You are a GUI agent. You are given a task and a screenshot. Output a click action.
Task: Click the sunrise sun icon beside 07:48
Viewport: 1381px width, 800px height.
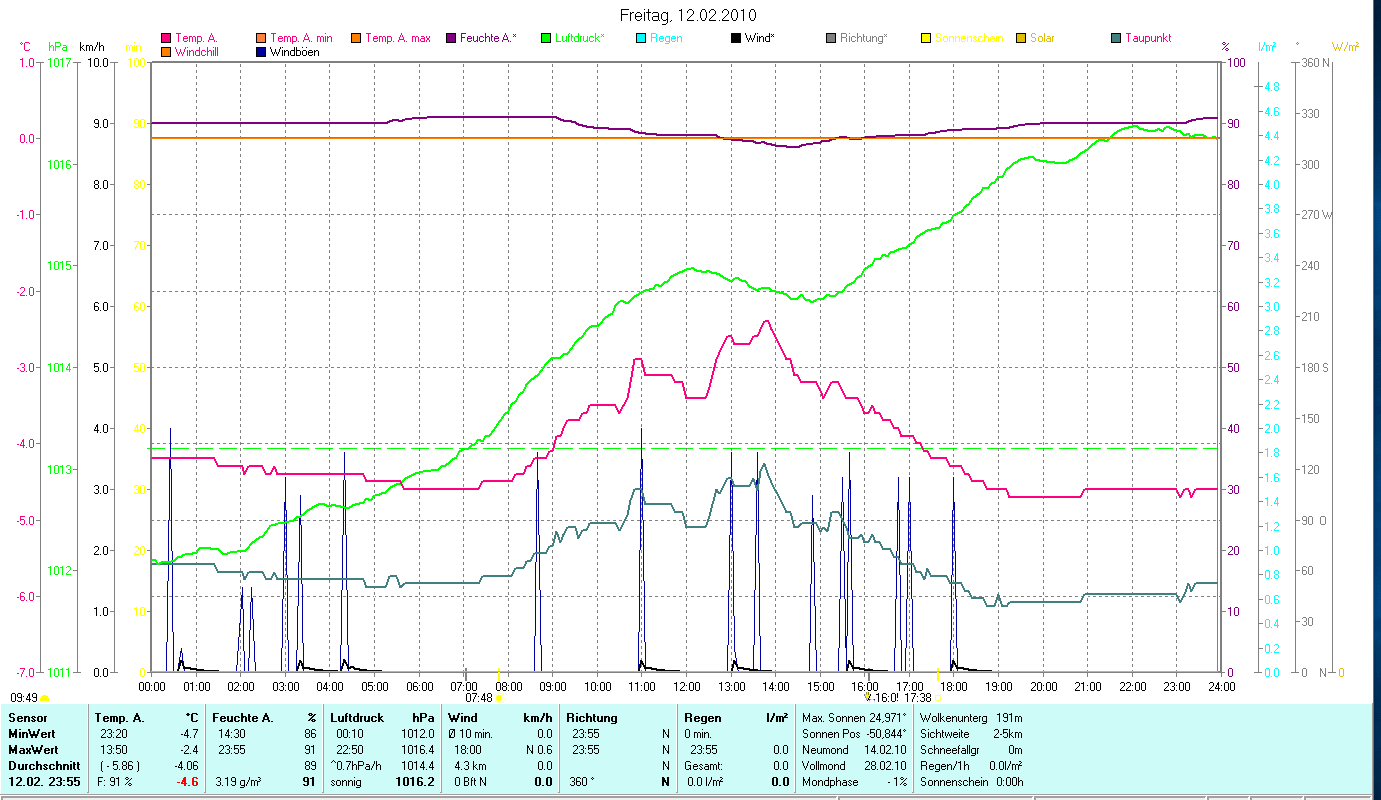[x=499, y=698]
